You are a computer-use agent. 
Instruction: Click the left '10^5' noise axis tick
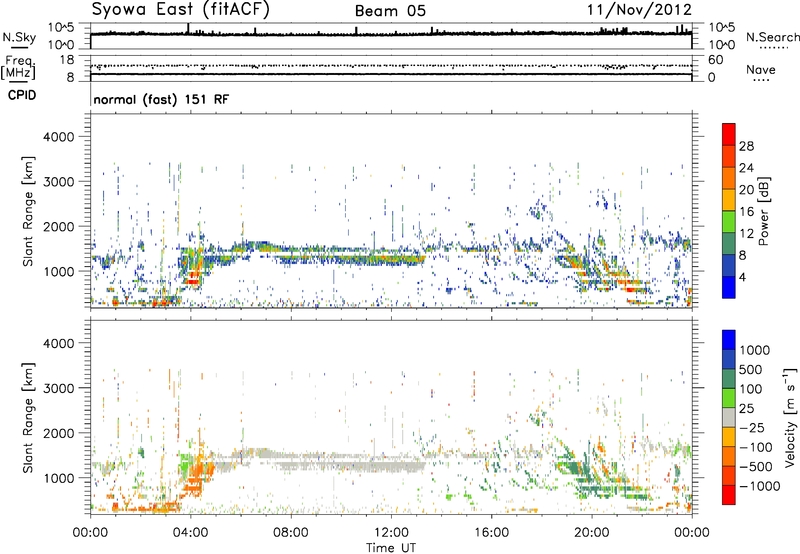pos(61,28)
